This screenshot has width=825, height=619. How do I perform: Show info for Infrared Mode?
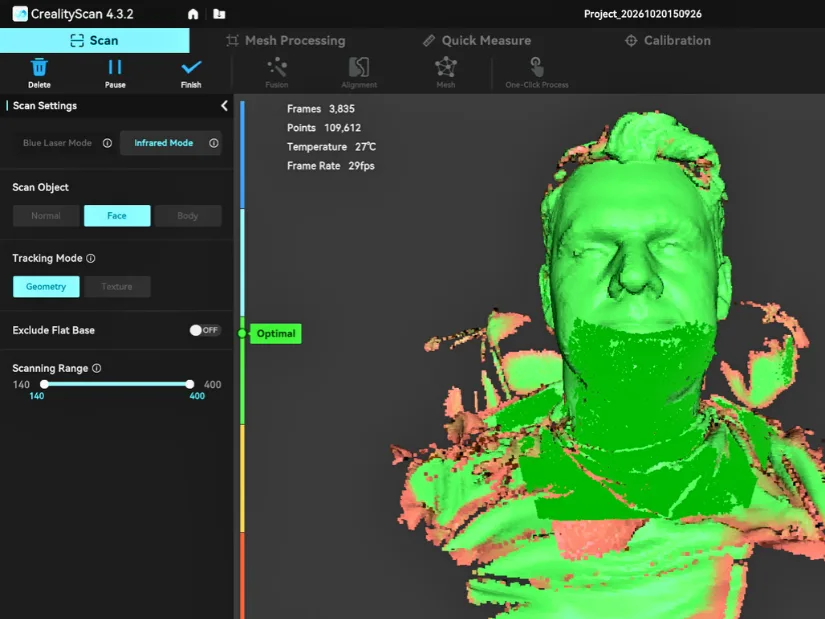(214, 143)
